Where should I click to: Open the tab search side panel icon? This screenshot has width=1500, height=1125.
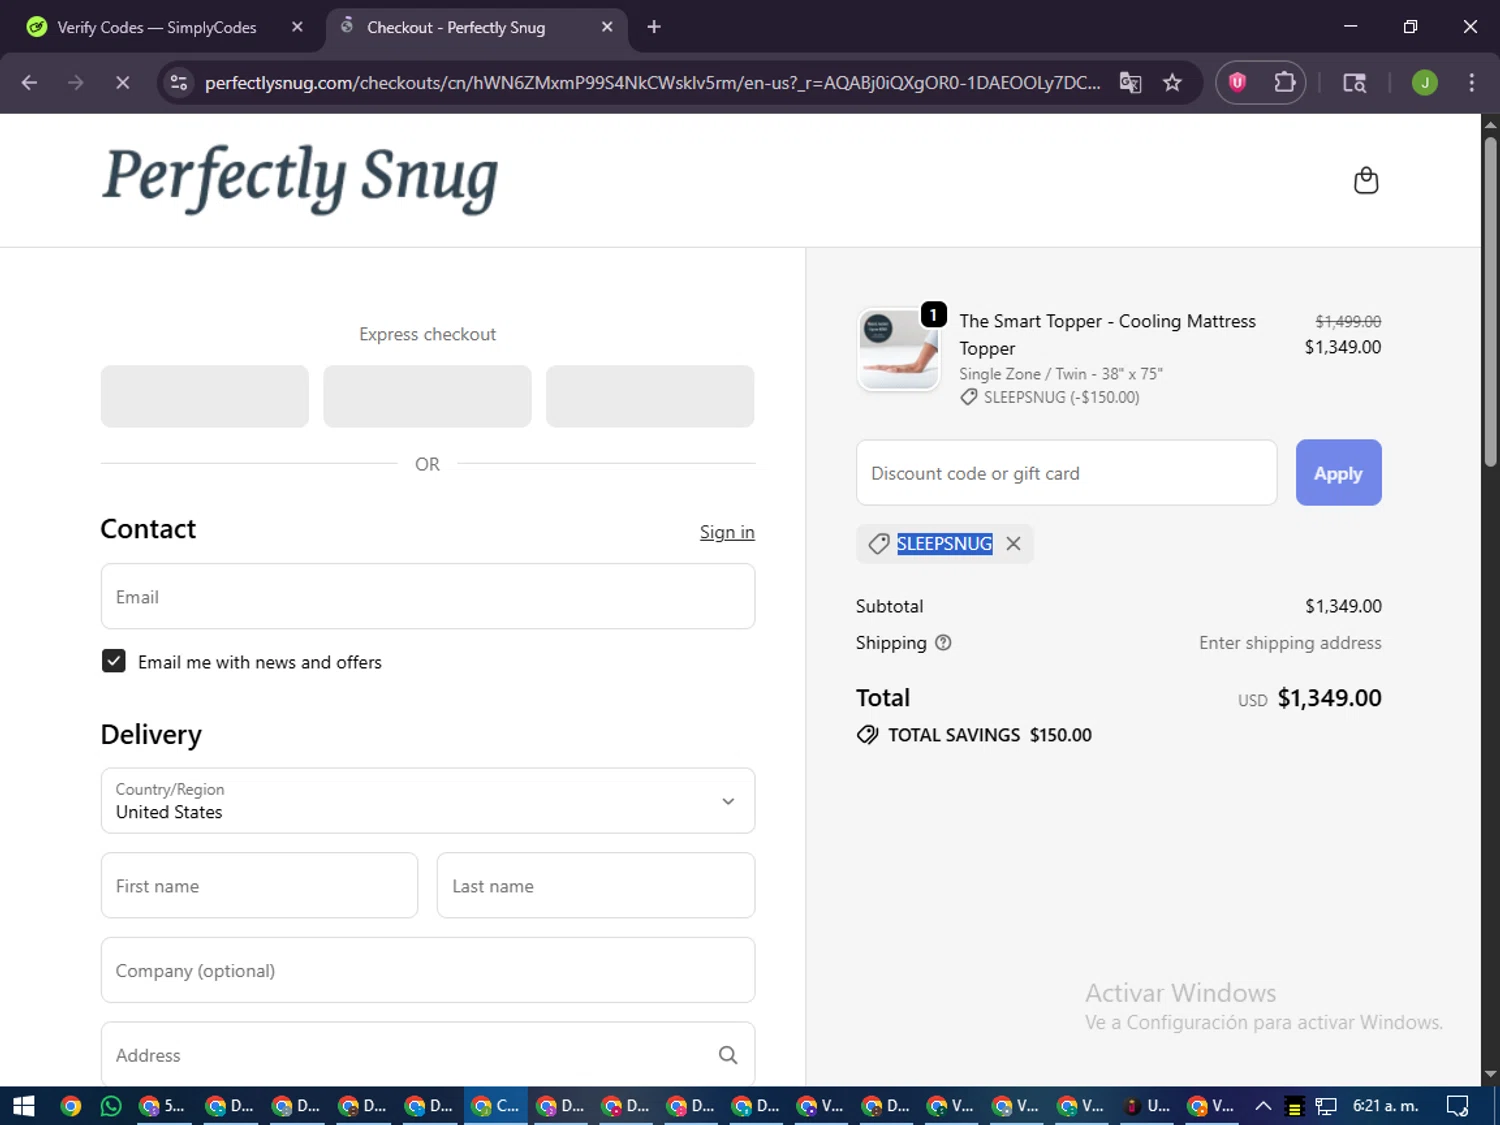click(1354, 83)
